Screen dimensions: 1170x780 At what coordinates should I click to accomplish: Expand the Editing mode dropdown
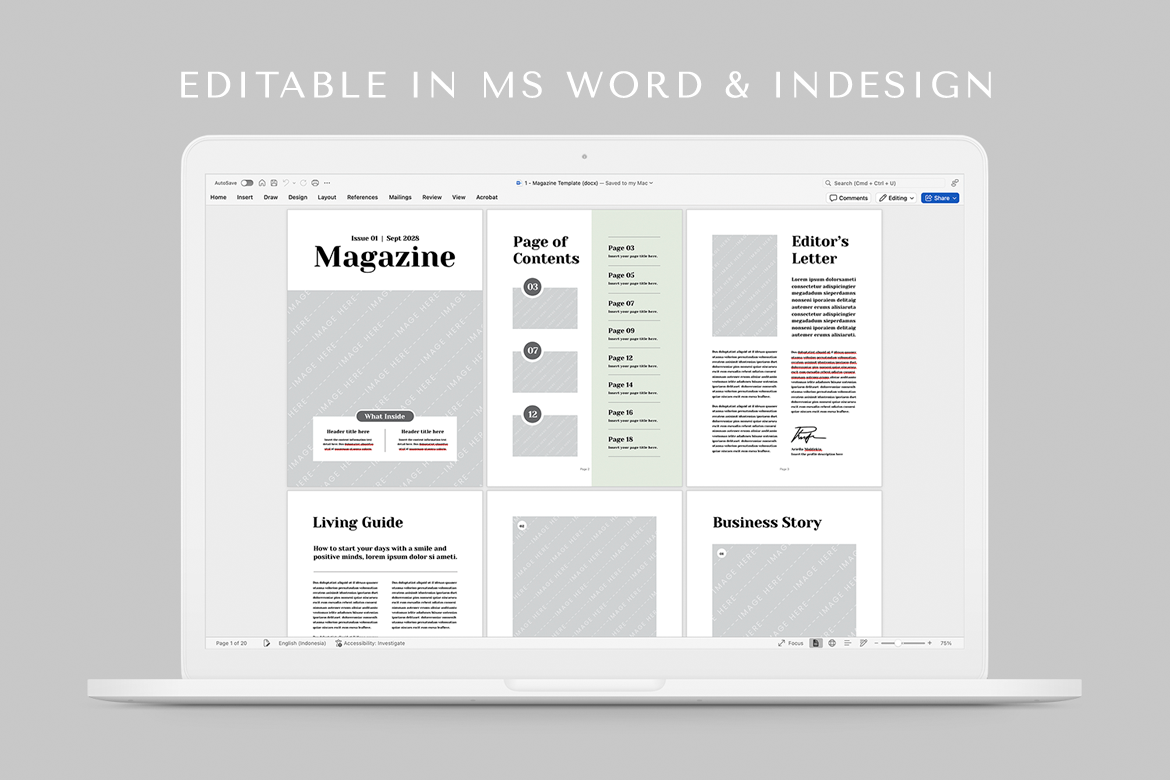tap(896, 198)
